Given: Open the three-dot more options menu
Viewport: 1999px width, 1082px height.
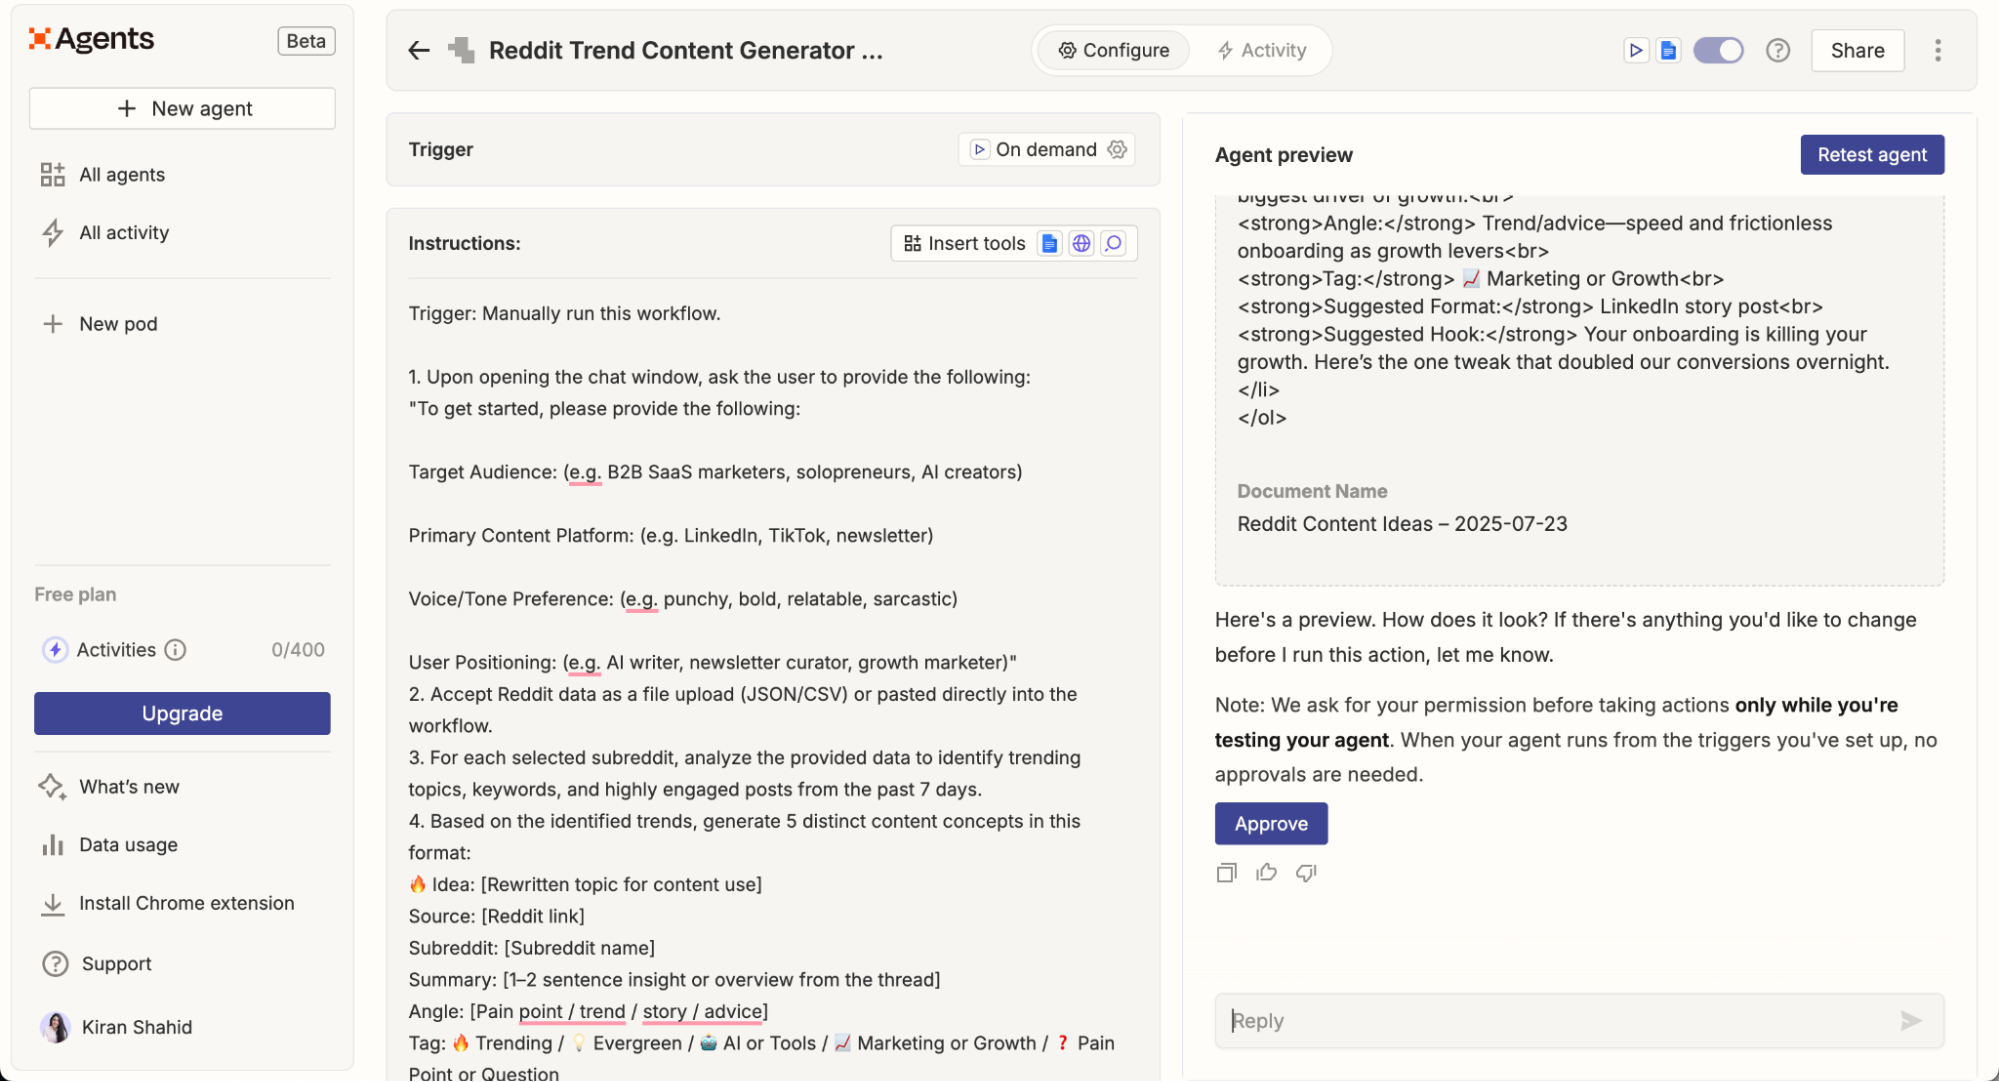Looking at the screenshot, I should [x=1937, y=50].
